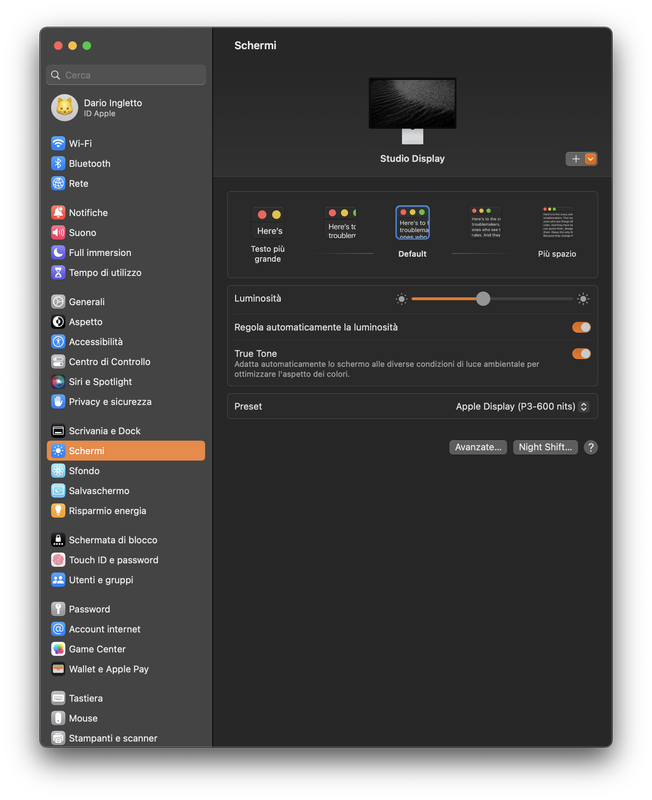This screenshot has height=800, width=652.
Task: Open Suono speaker icon
Action: click(58, 233)
